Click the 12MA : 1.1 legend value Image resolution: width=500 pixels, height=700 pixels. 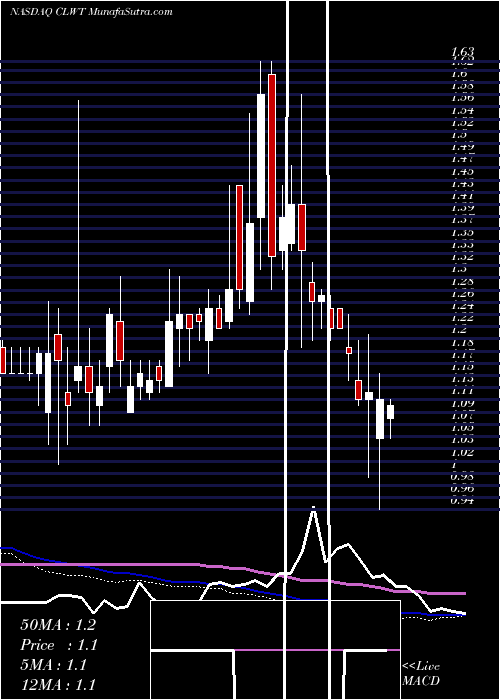click(x=58, y=685)
